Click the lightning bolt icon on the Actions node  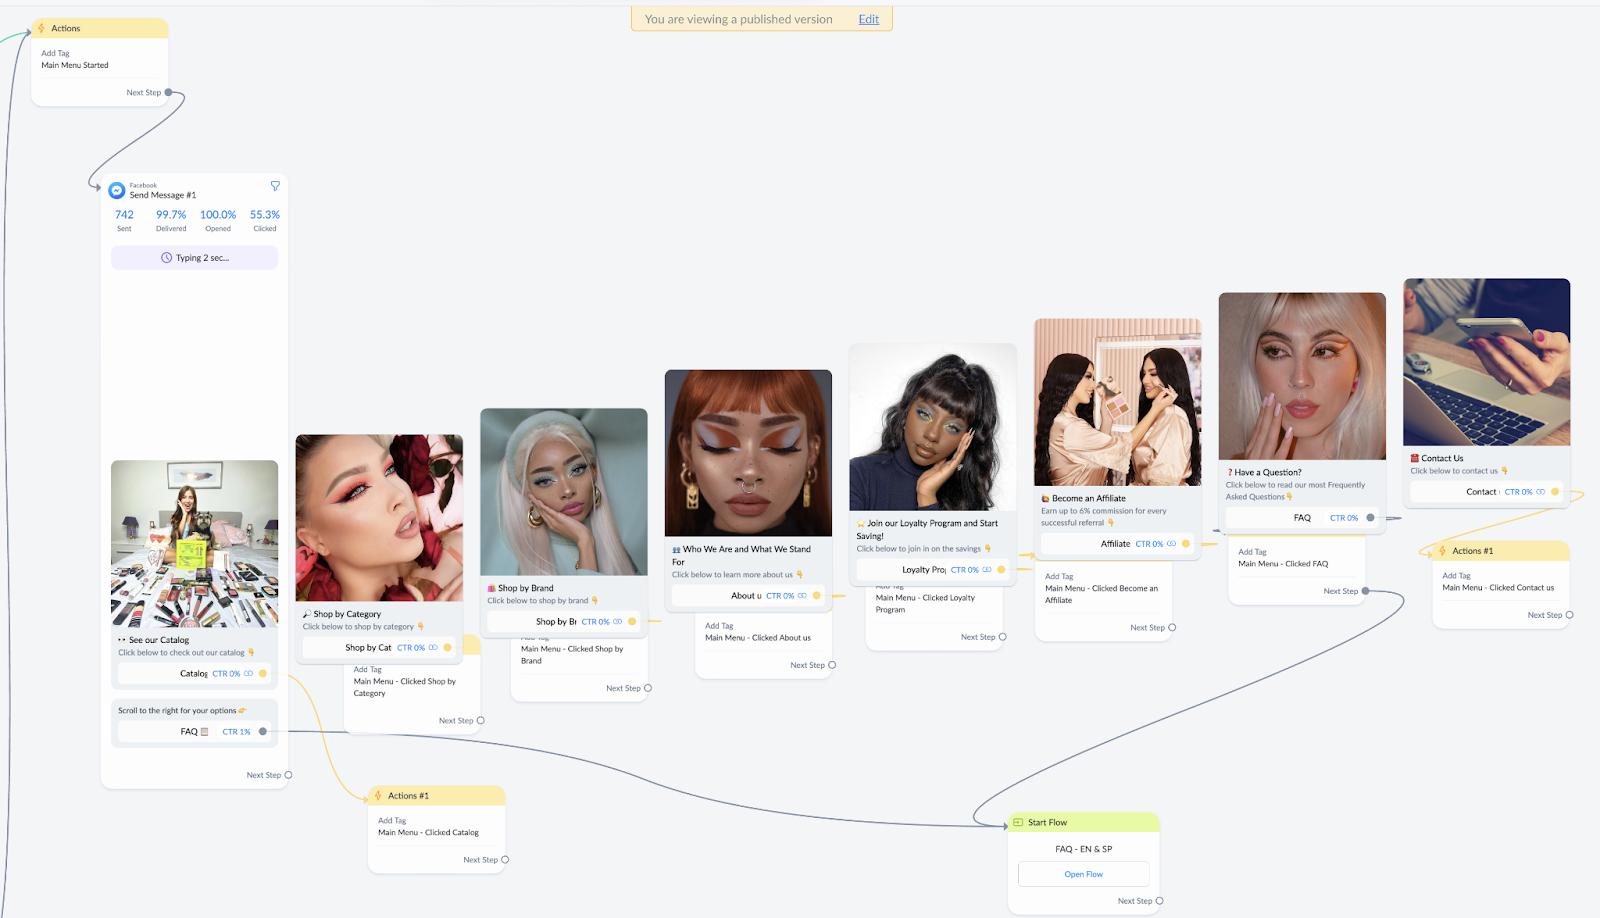tap(42, 28)
